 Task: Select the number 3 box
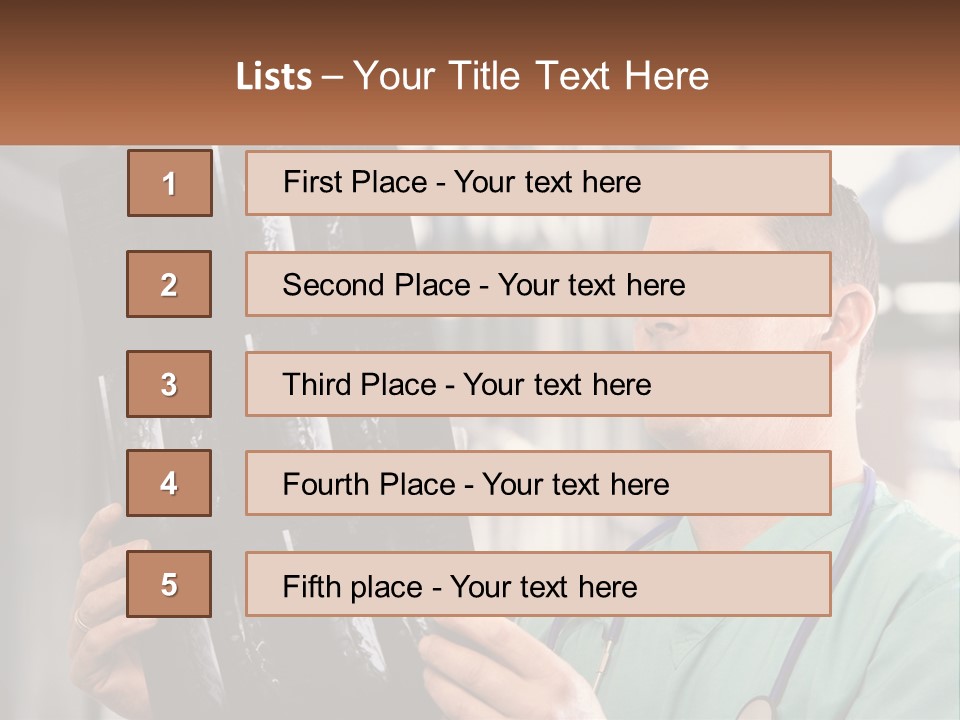tap(169, 384)
